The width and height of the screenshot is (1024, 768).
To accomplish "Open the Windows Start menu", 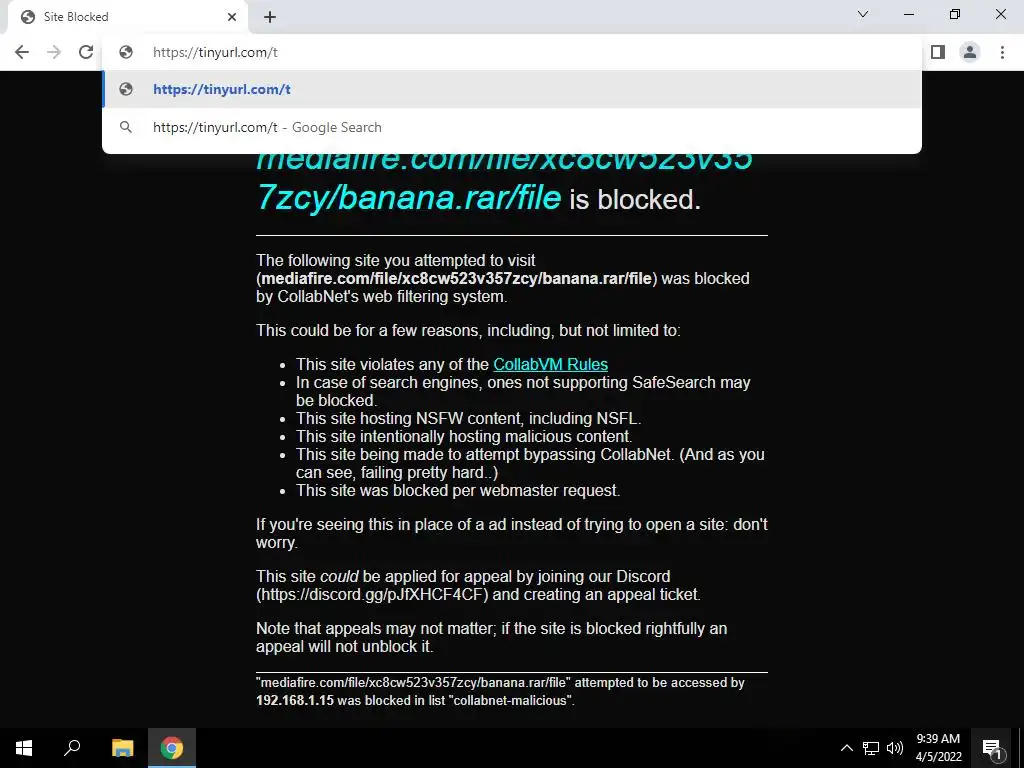I will tap(24, 748).
